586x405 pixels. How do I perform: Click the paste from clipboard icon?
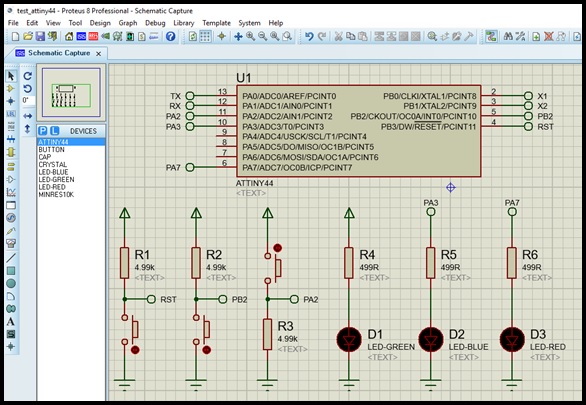pyautogui.click(x=363, y=36)
